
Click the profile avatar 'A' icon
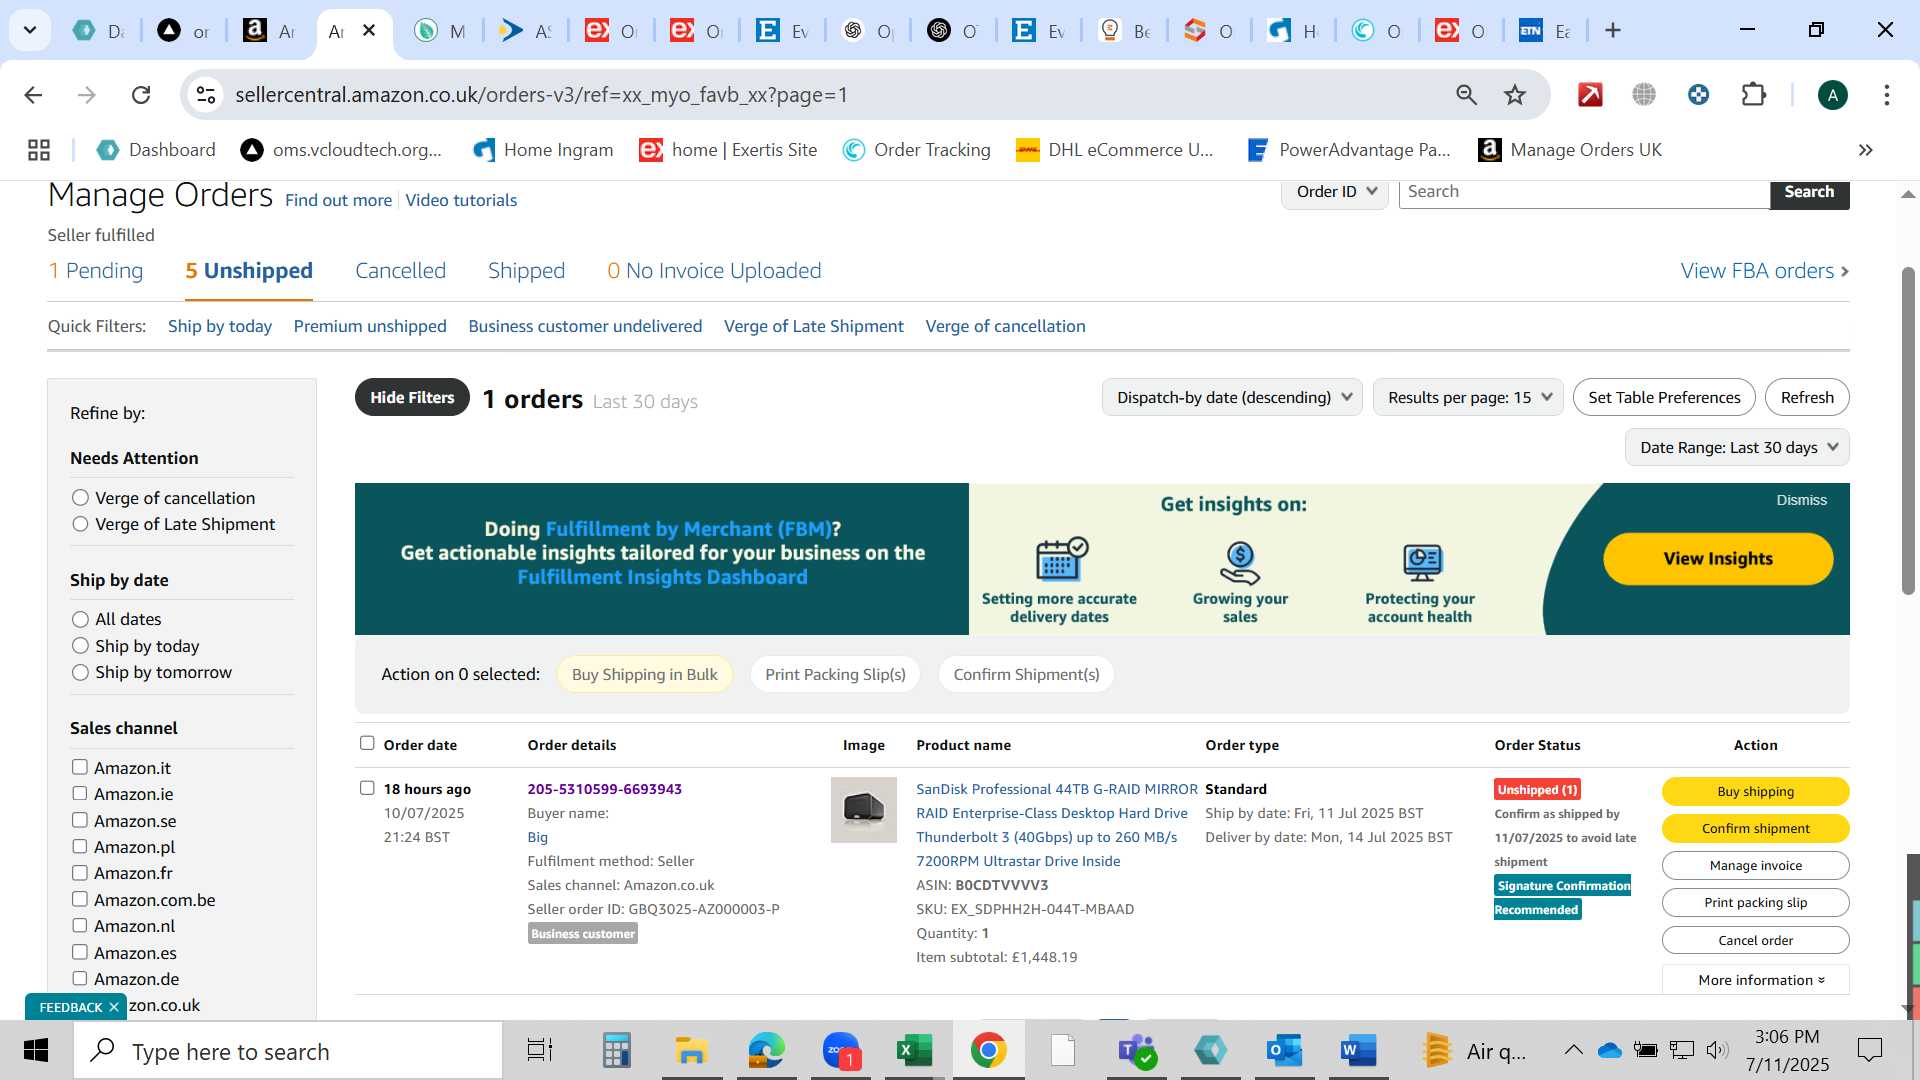pyautogui.click(x=1832, y=95)
